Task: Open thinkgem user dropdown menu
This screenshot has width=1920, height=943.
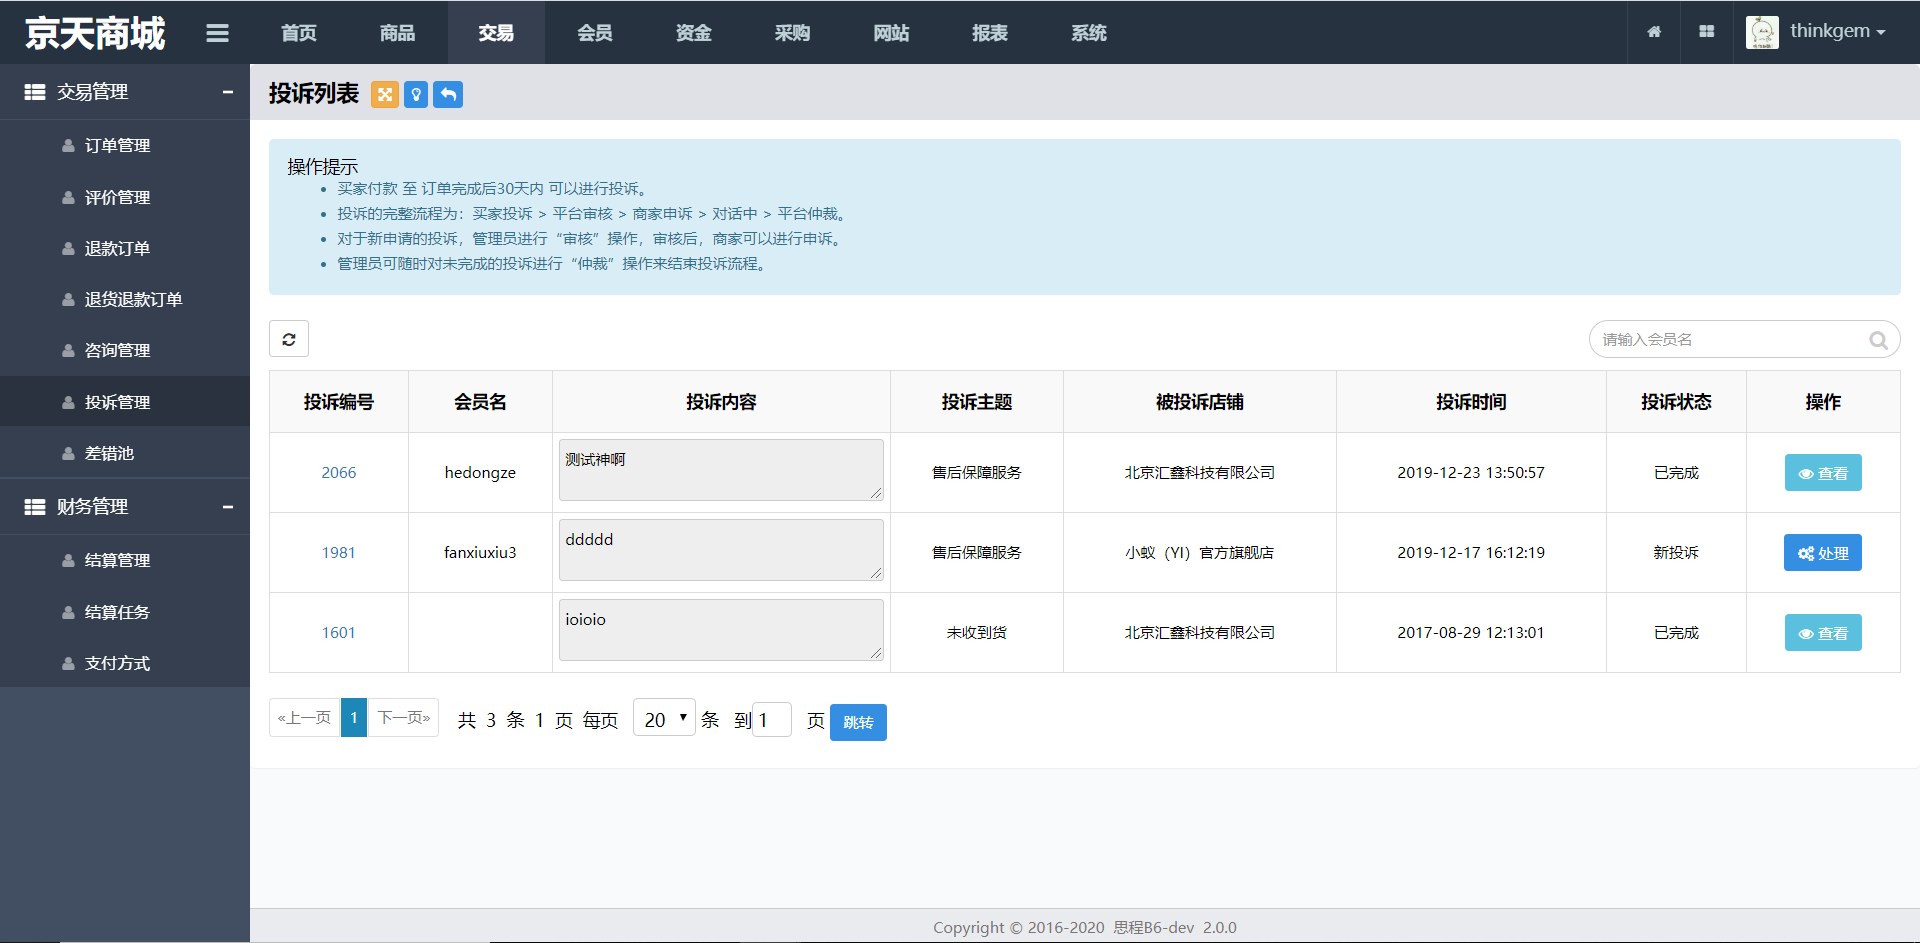Action: click(1837, 31)
